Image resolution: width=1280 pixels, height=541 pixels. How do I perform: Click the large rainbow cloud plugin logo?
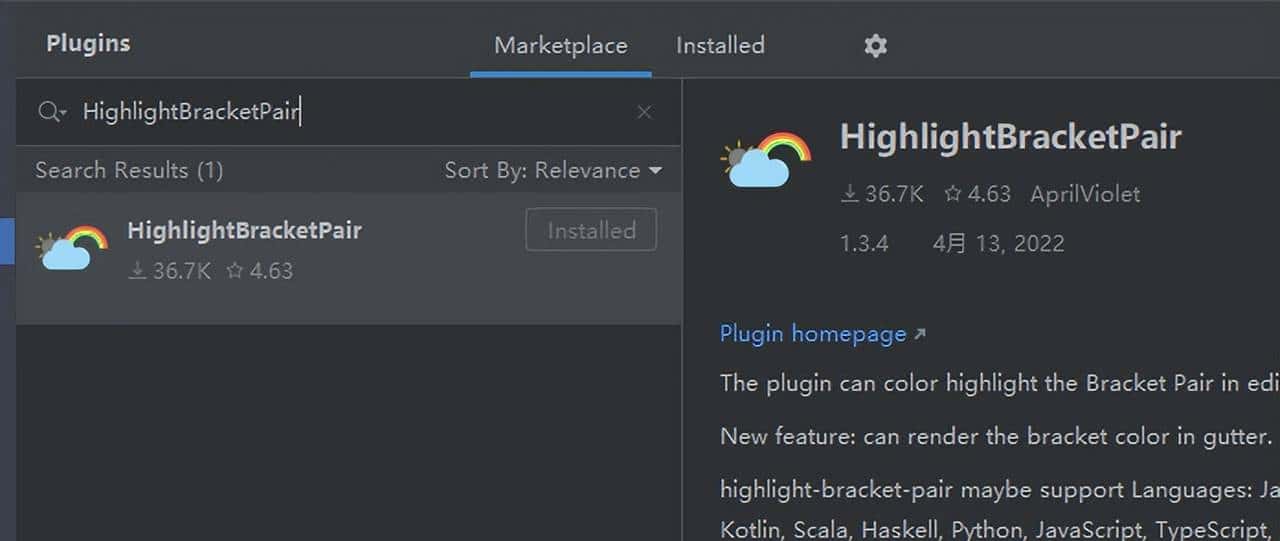(x=765, y=160)
